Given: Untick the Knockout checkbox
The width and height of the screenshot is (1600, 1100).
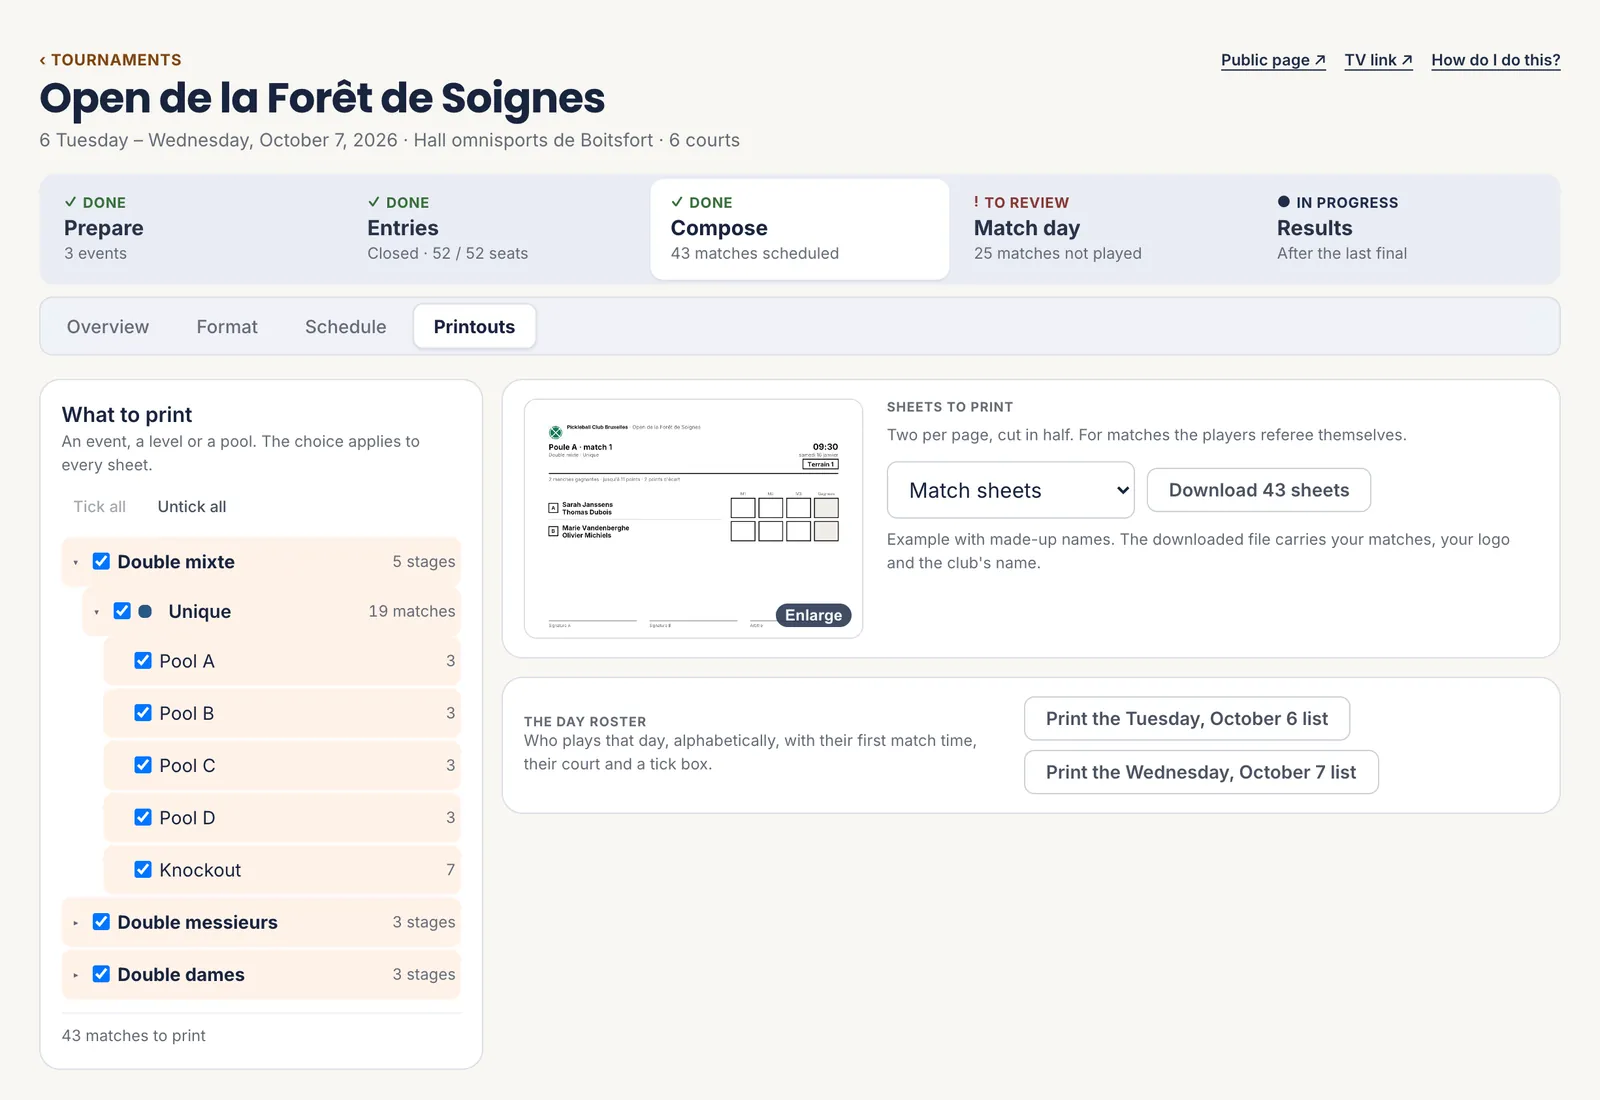Looking at the screenshot, I should 143,869.
